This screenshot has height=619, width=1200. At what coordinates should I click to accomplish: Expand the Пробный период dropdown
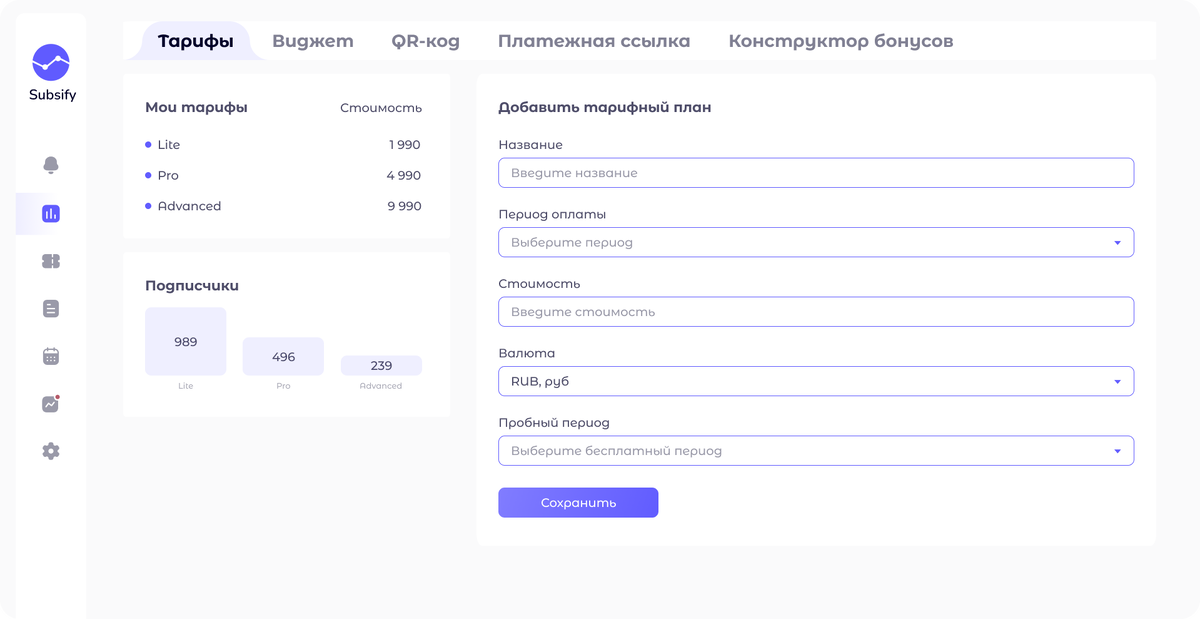point(815,451)
